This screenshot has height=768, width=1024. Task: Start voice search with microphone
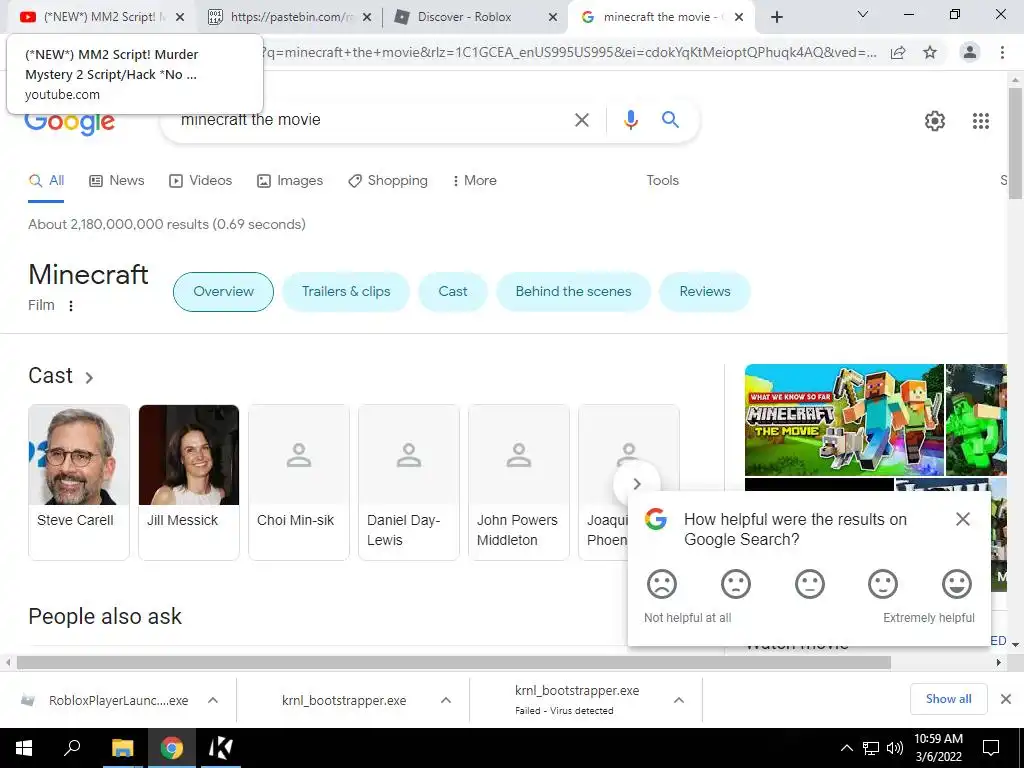pyautogui.click(x=630, y=120)
